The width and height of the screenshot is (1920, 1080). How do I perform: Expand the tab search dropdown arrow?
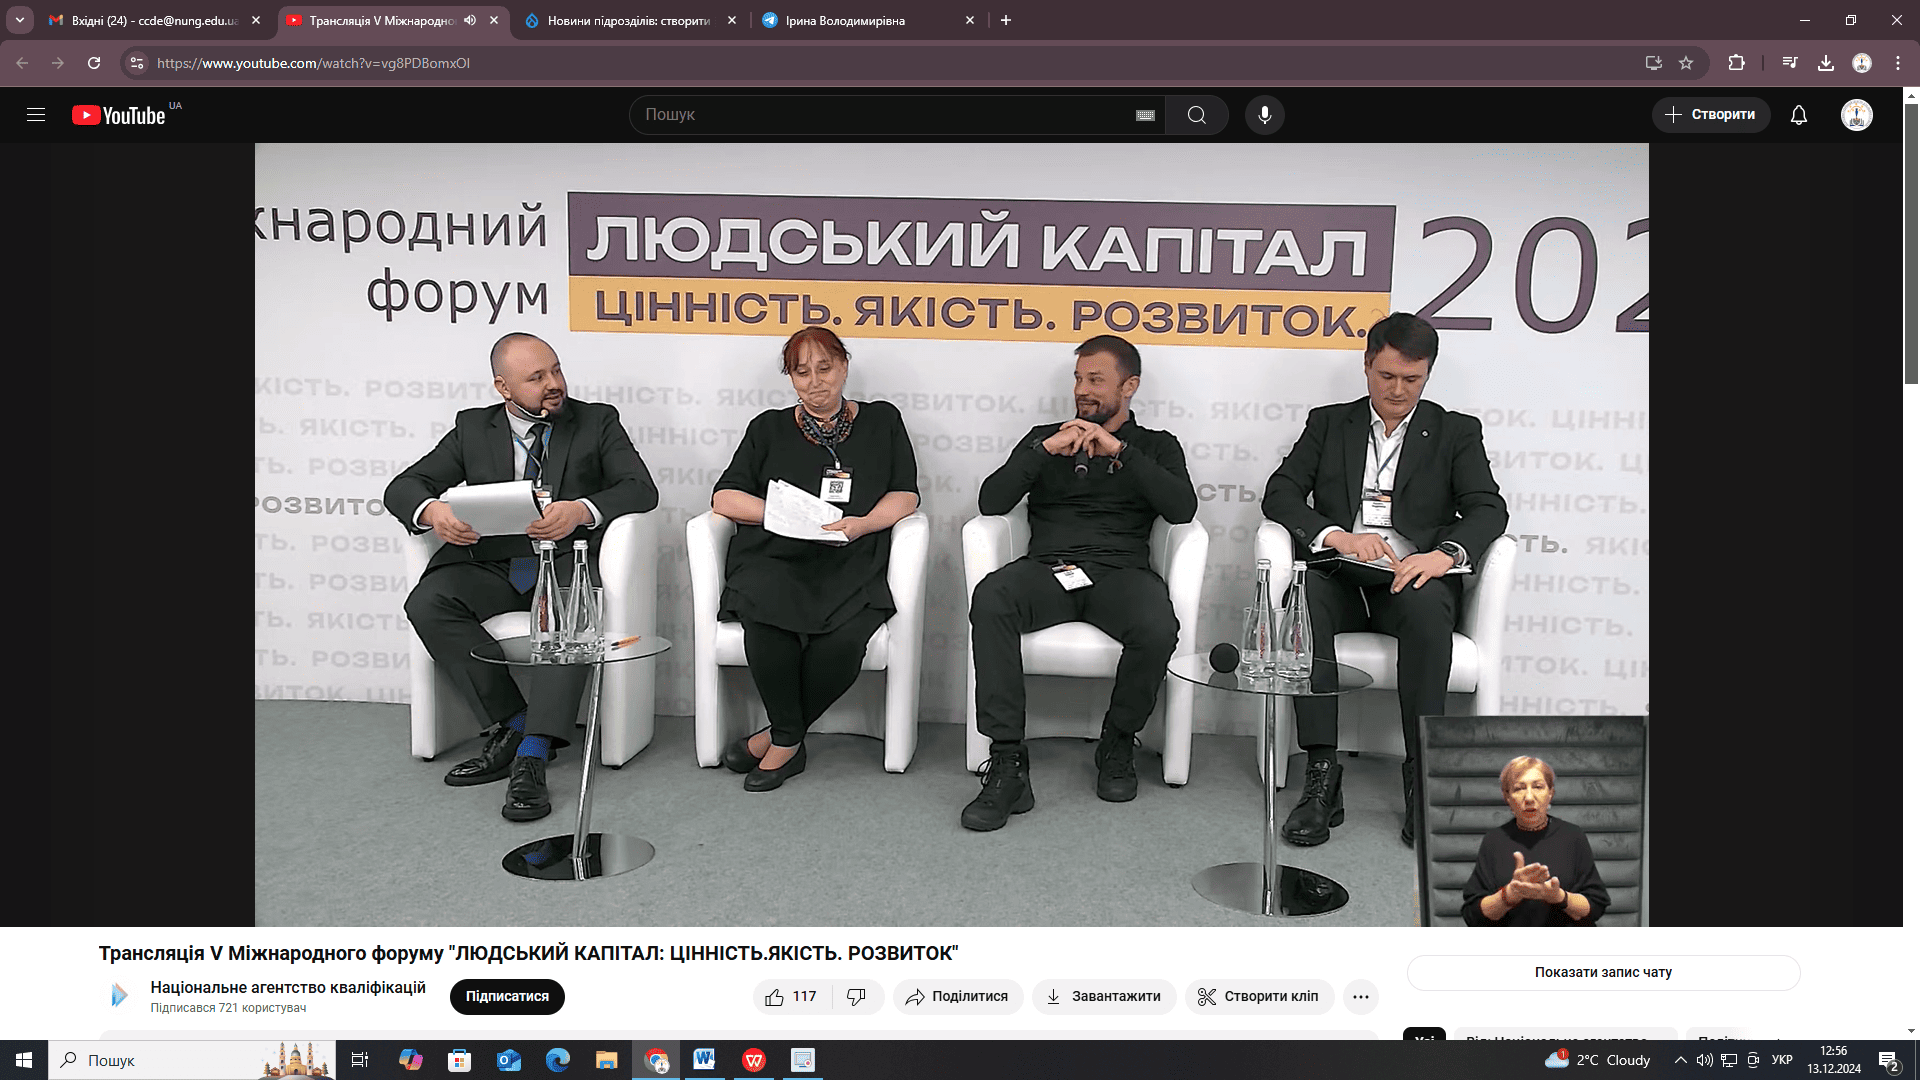[x=19, y=20]
